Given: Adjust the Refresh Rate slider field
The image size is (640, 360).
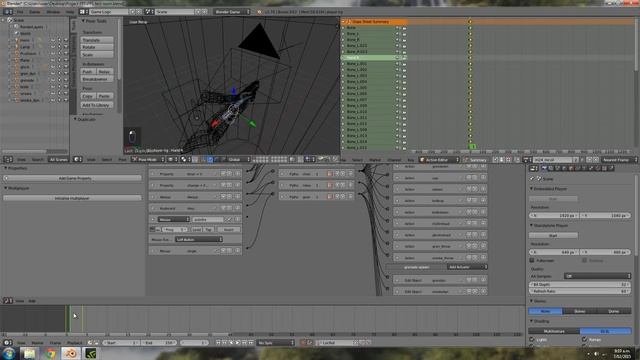Looking at the screenshot, I should 580,291.
